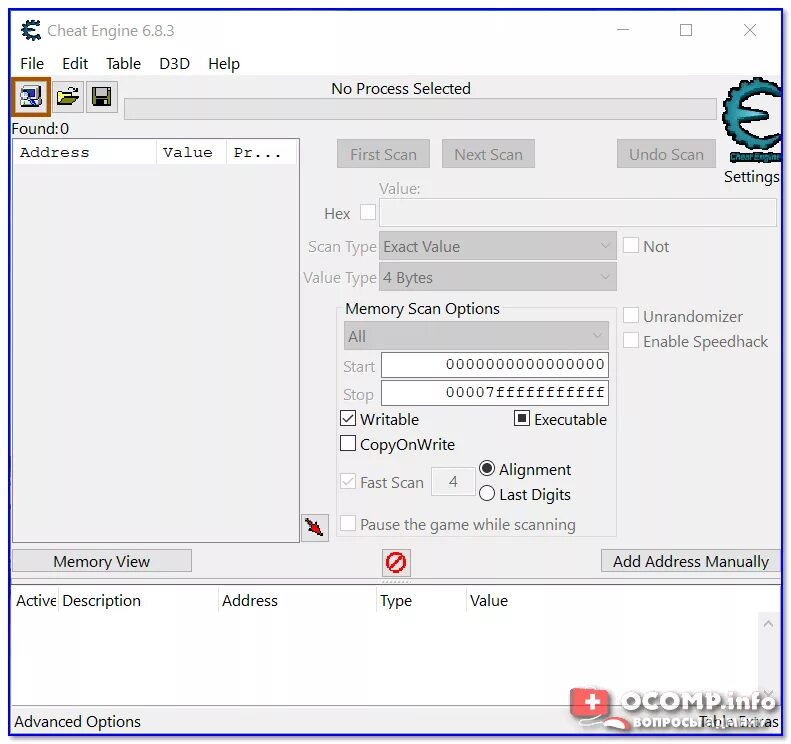This screenshot has height=744, width=791.
Task: Save the current table floppy icon
Action: pyautogui.click(x=101, y=96)
